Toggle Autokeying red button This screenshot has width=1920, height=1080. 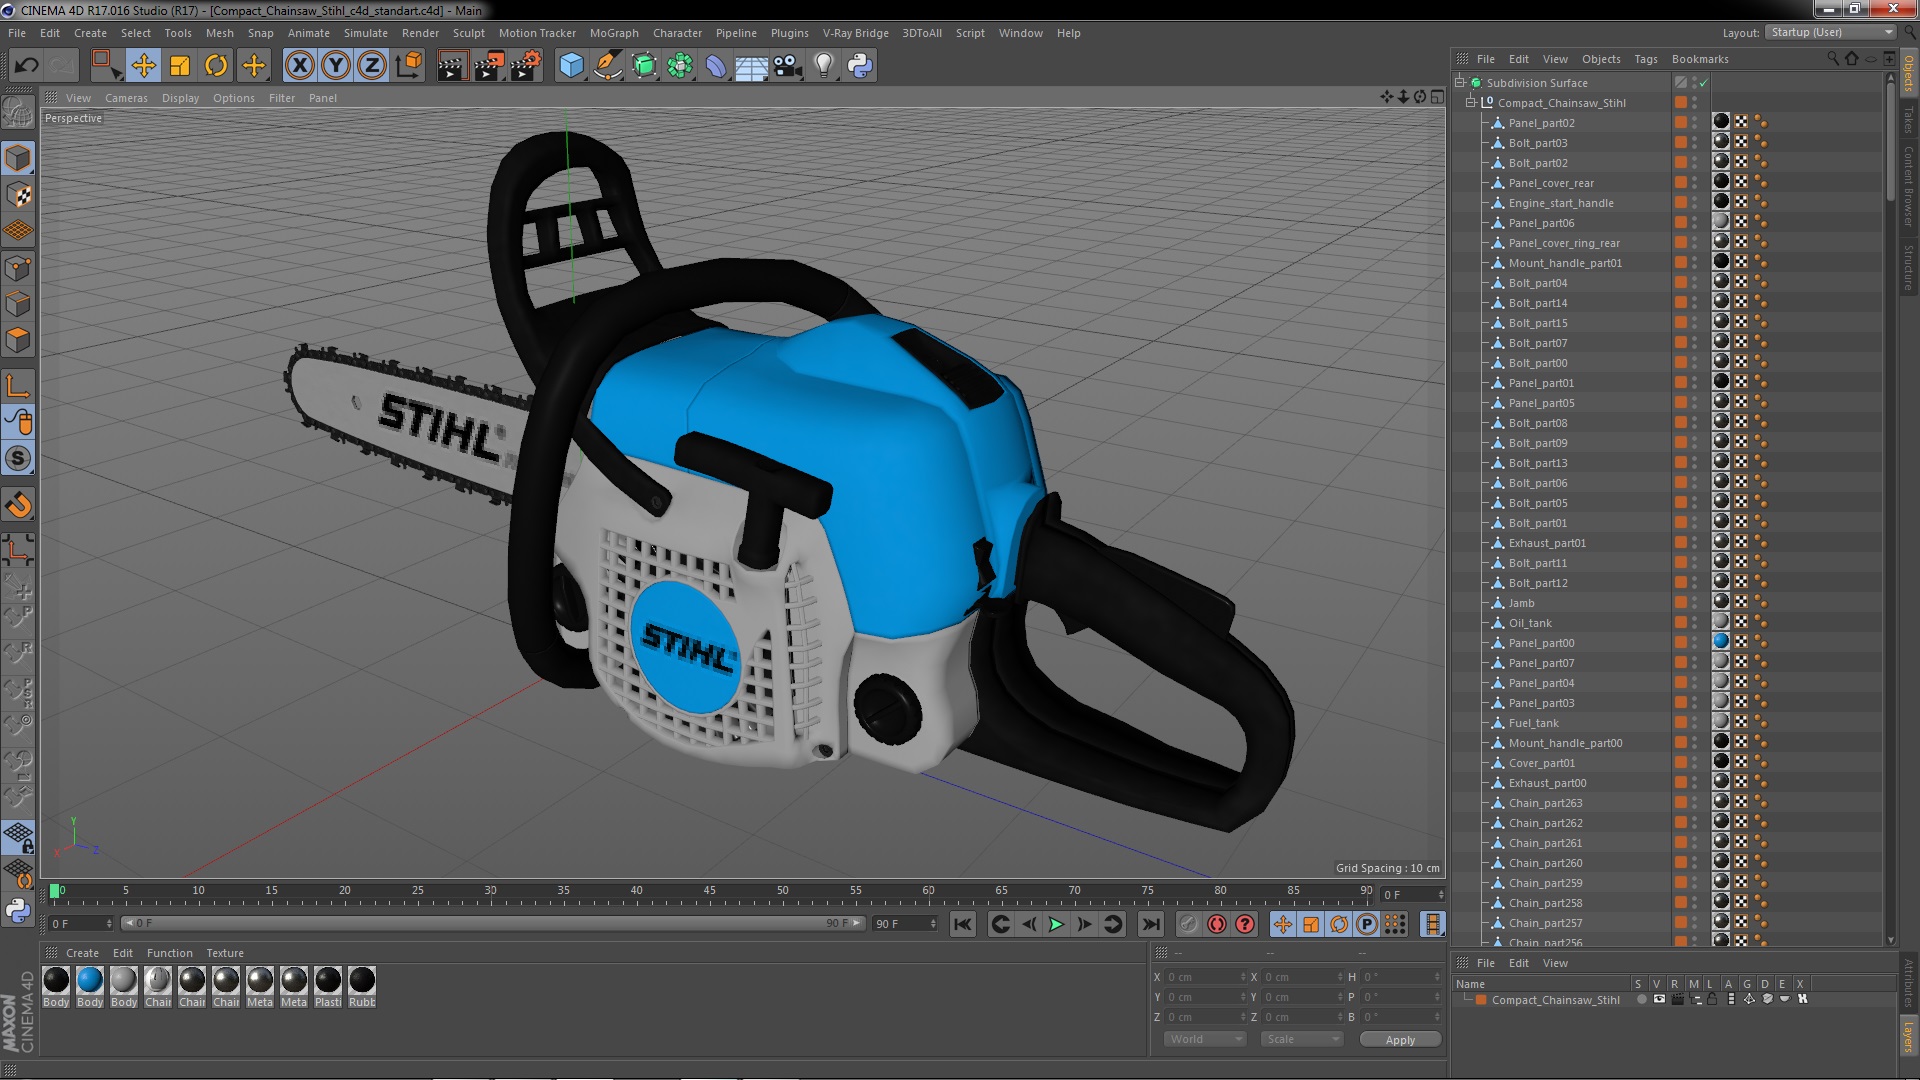click(x=1217, y=924)
